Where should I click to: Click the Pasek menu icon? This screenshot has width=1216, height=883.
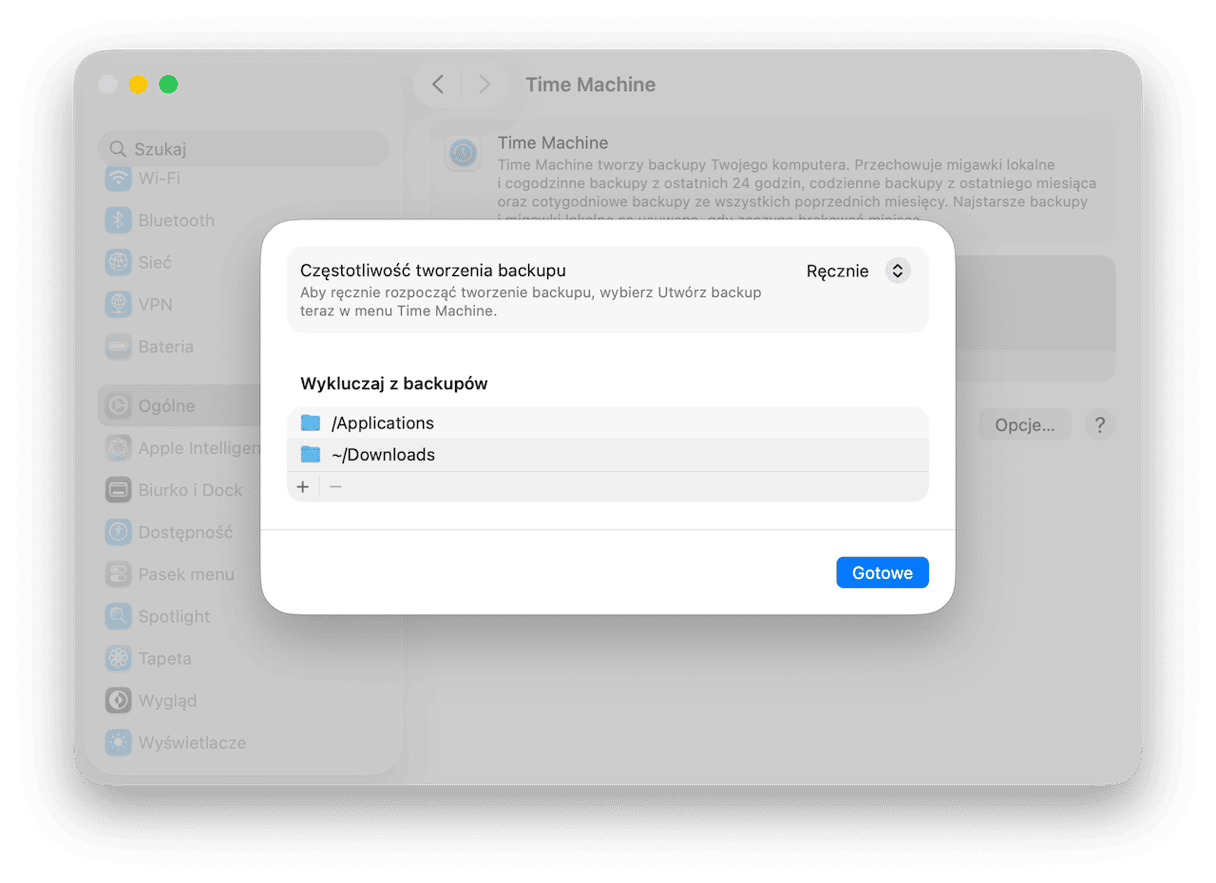click(x=119, y=575)
